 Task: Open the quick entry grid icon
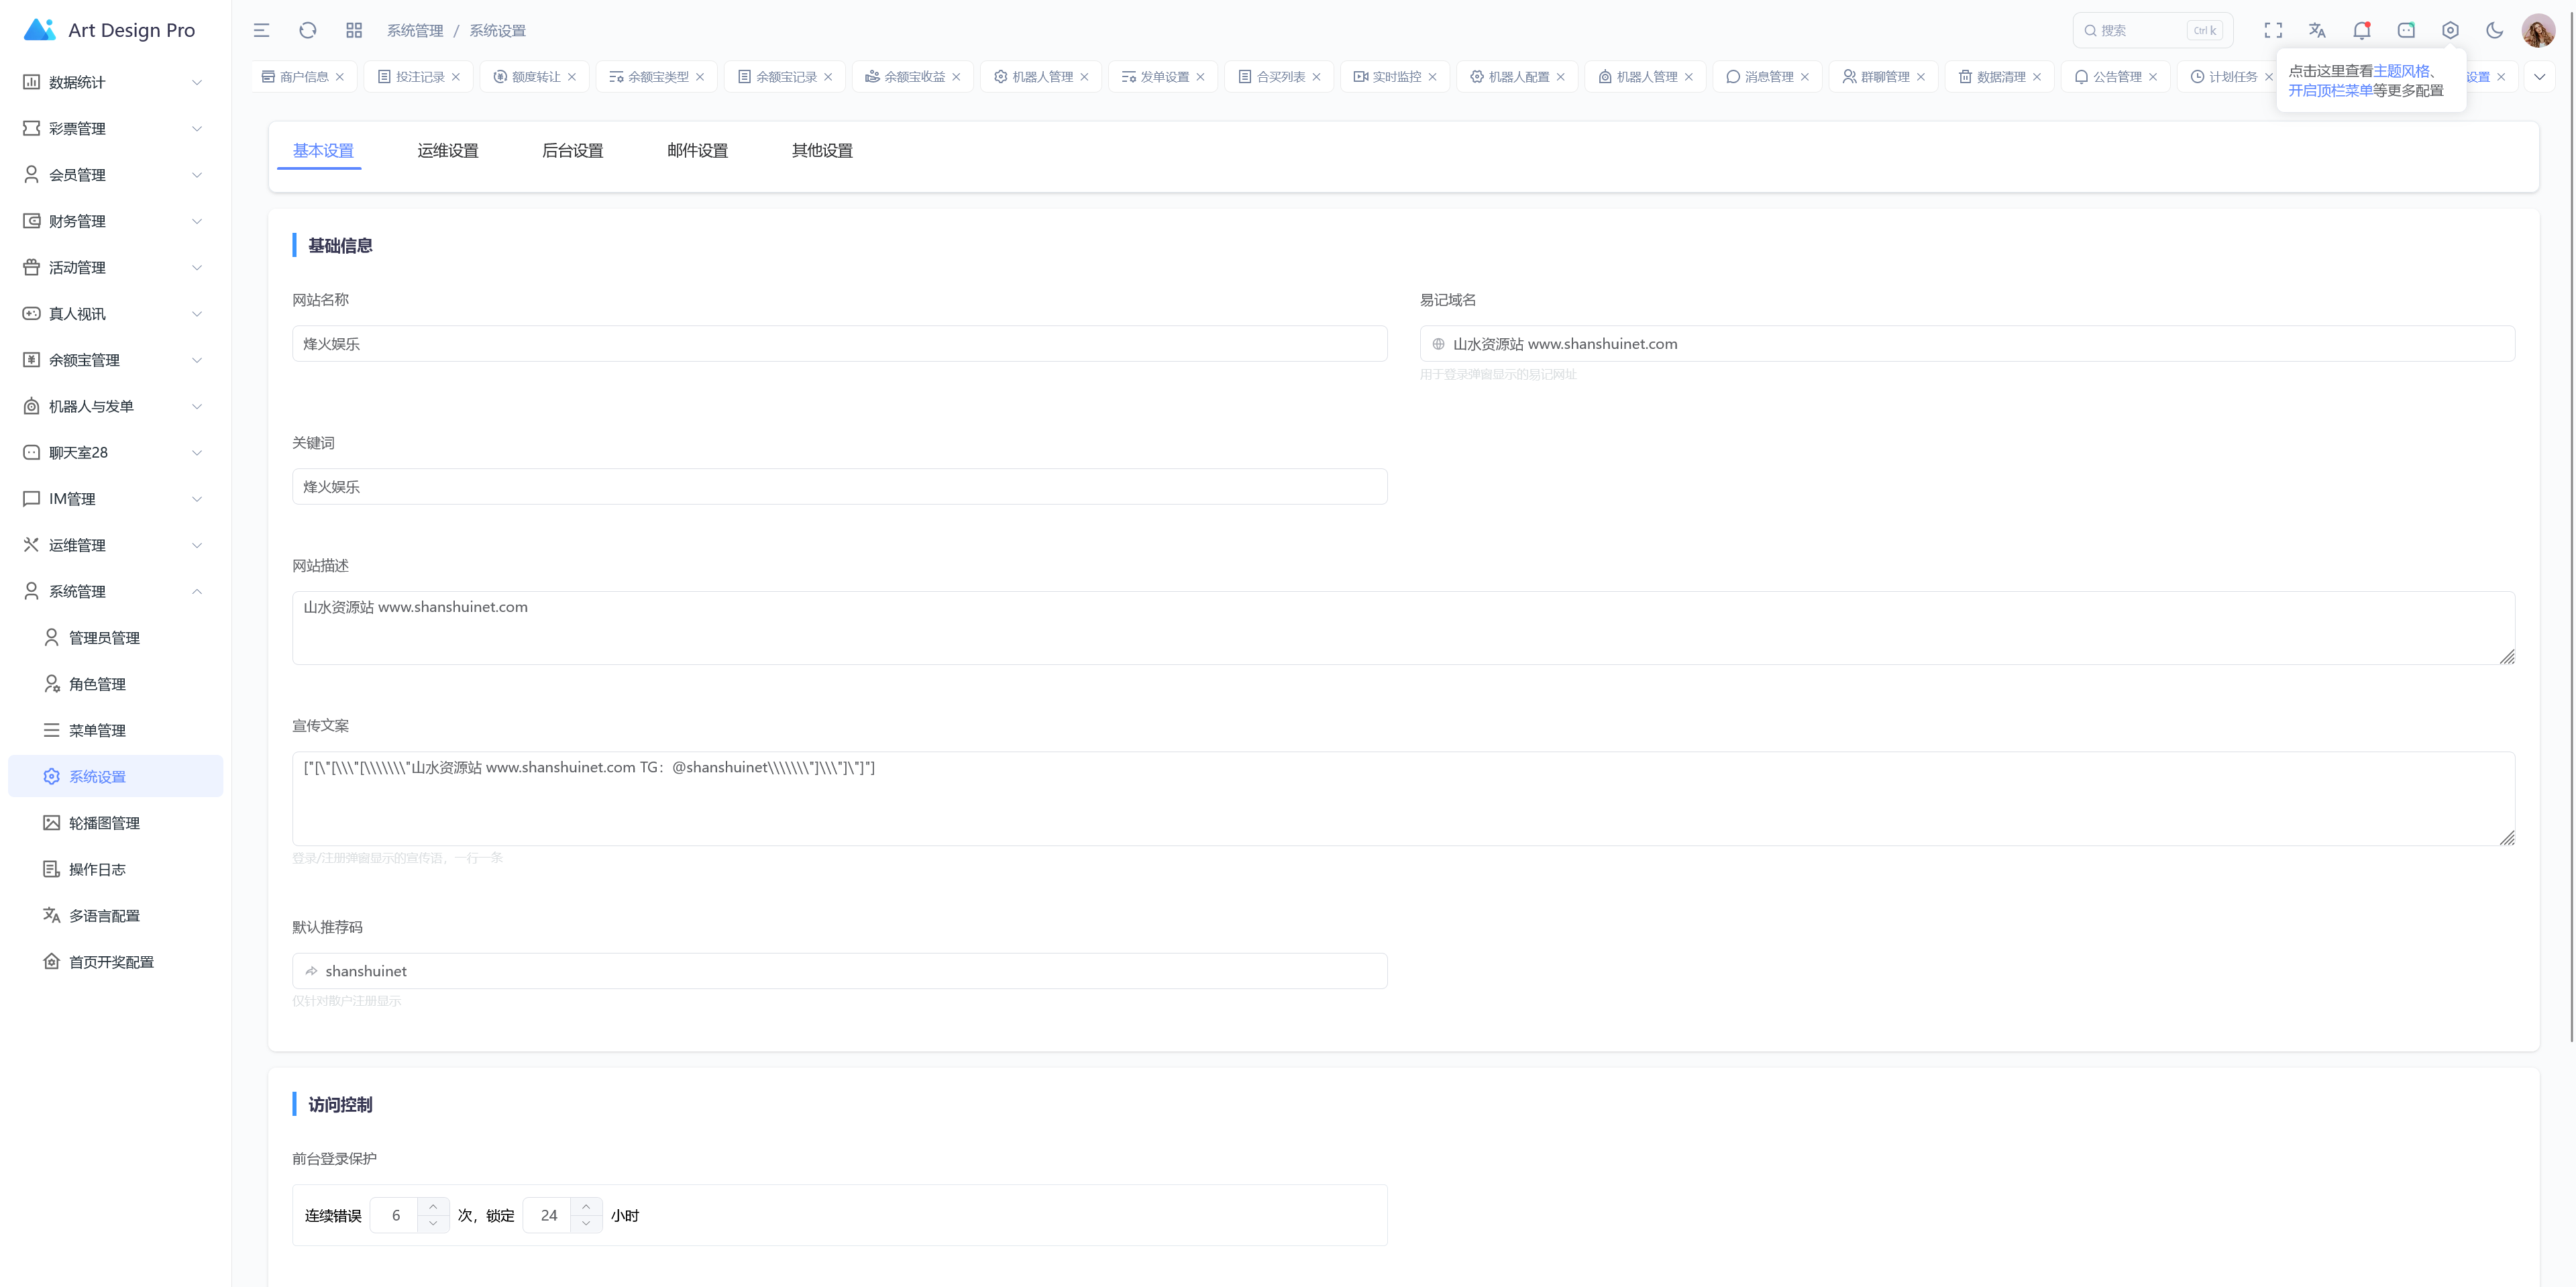354,30
